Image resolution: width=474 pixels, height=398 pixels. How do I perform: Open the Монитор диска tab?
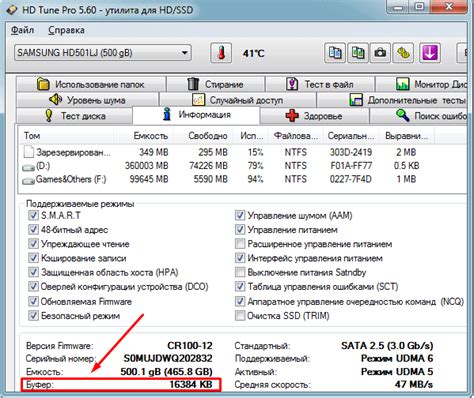coord(421,84)
